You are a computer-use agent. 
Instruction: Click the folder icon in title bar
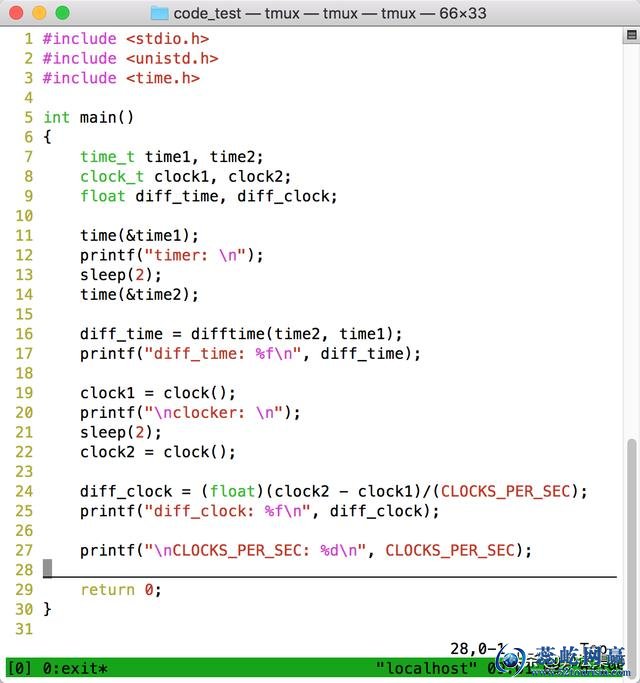tap(159, 13)
